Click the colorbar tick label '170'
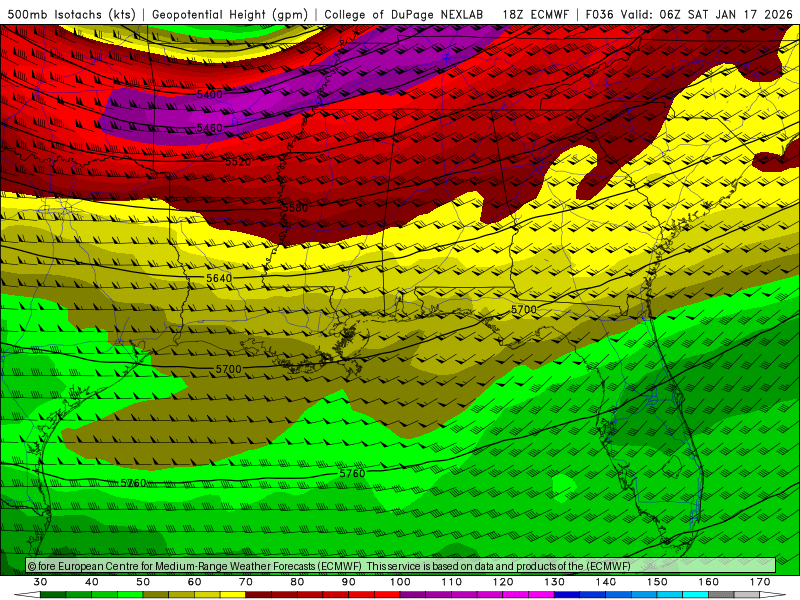Image resolution: width=800 pixels, height=600 pixels. coord(760,582)
